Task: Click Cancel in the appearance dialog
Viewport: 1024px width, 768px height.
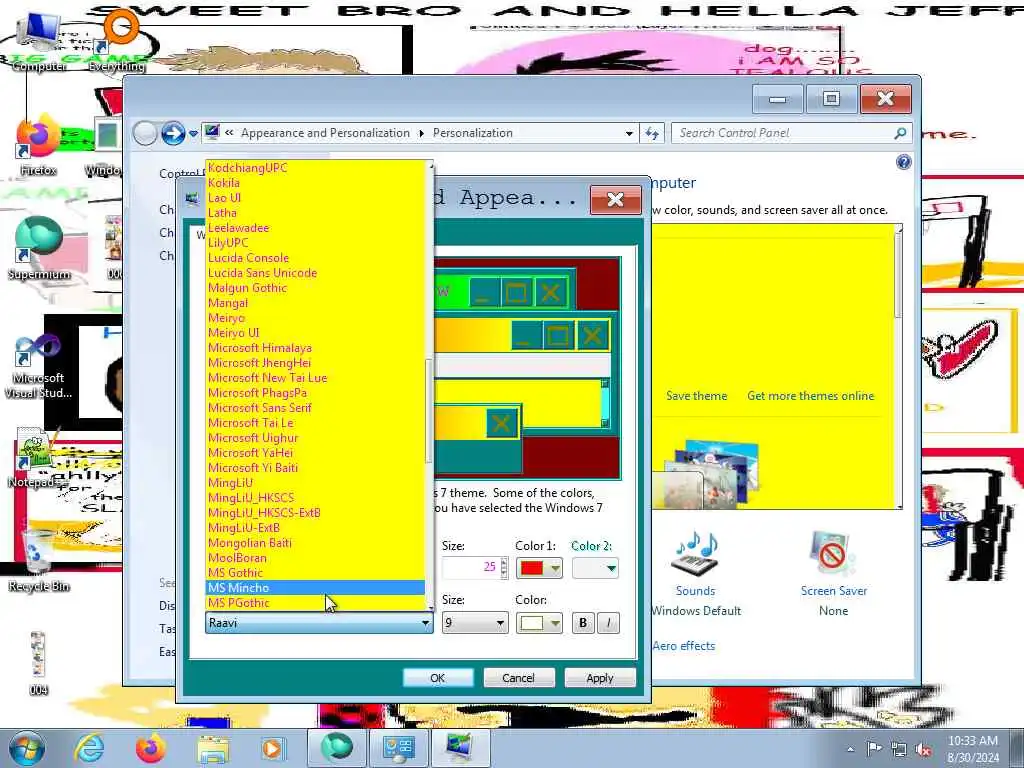Action: pos(519,678)
